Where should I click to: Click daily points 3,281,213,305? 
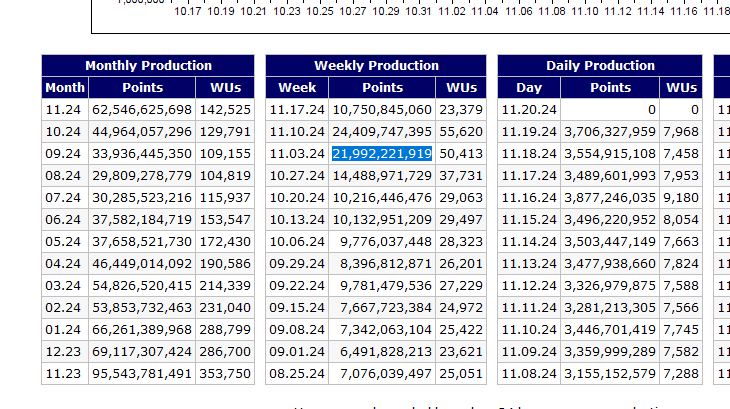tap(610, 308)
